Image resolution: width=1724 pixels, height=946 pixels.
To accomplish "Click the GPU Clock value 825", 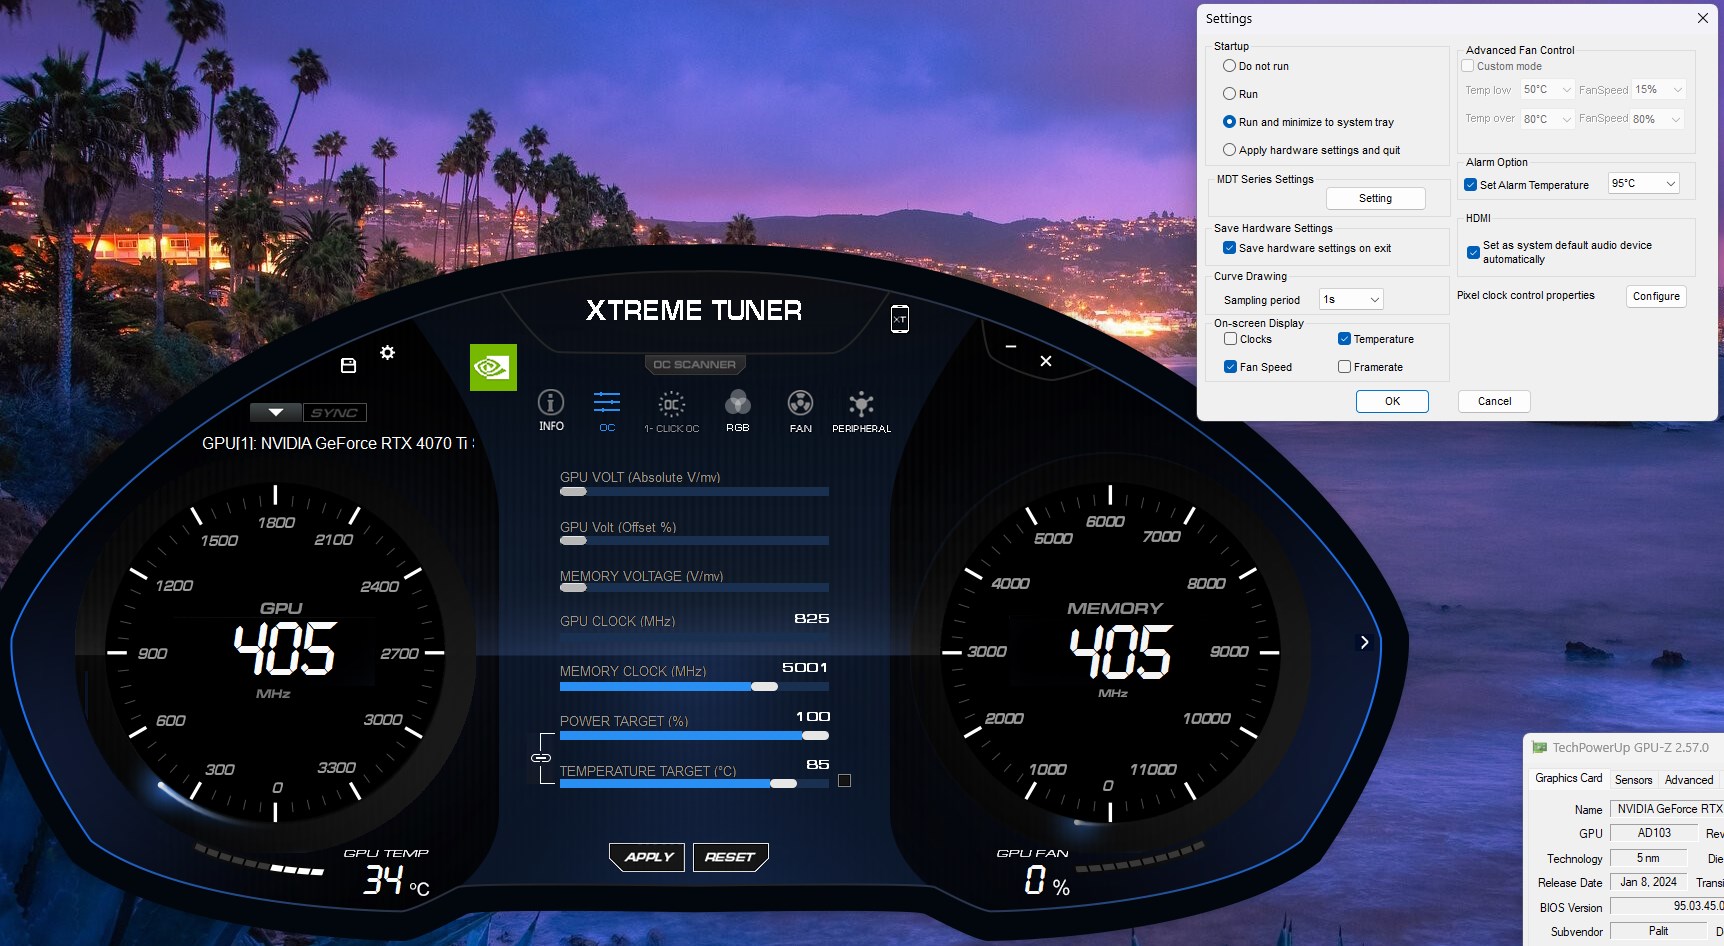I will pos(811,618).
